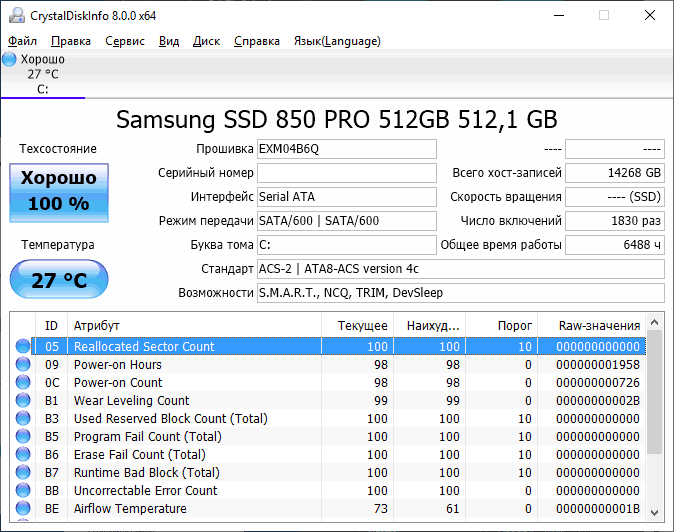Click the Прошивка field EXM04B6Q
The width and height of the screenshot is (674, 532).
click(x=347, y=149)
